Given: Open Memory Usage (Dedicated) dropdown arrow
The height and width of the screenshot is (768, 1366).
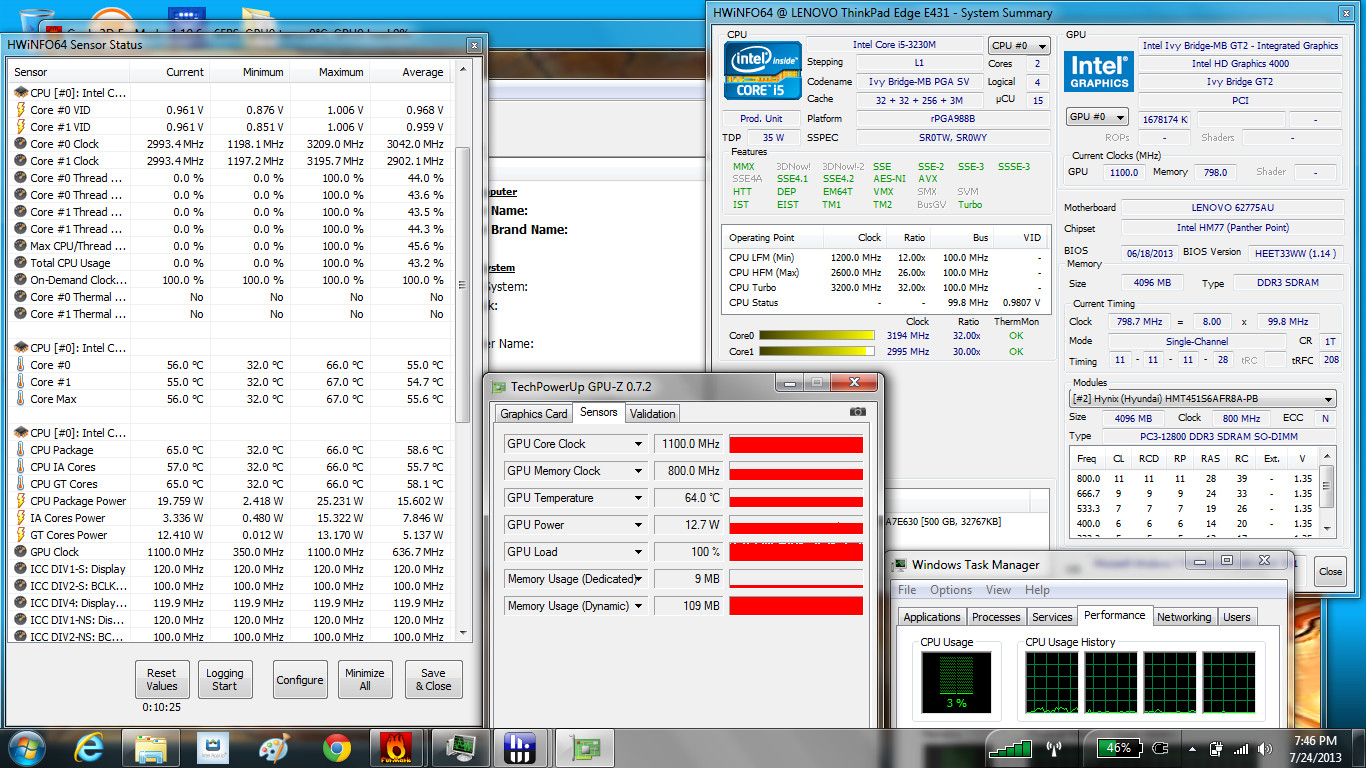Looking at the screenshot, I should (638, 579).
